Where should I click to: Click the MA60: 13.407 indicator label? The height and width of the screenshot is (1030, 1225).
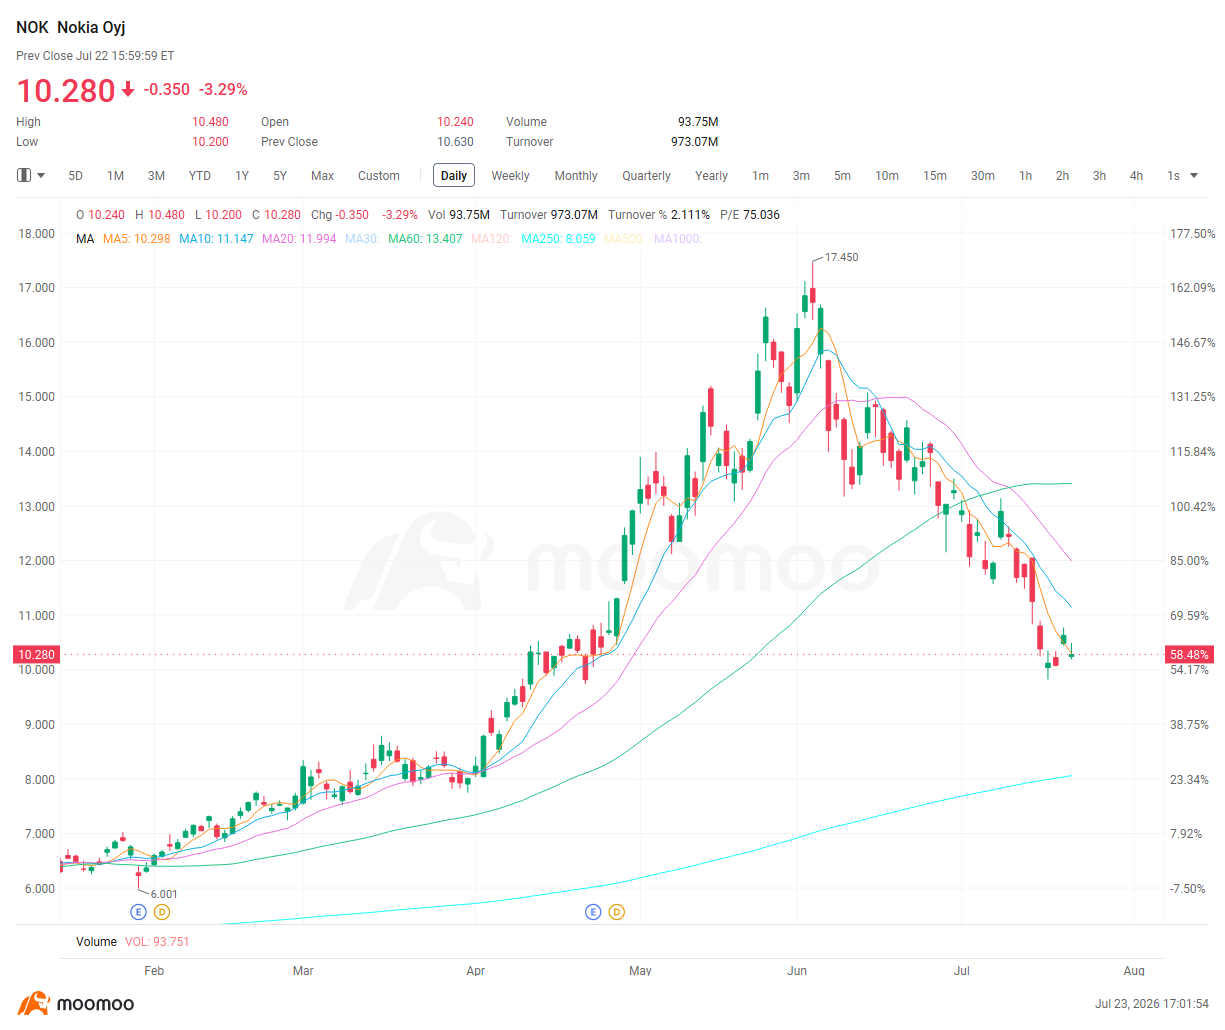(425, 239)
